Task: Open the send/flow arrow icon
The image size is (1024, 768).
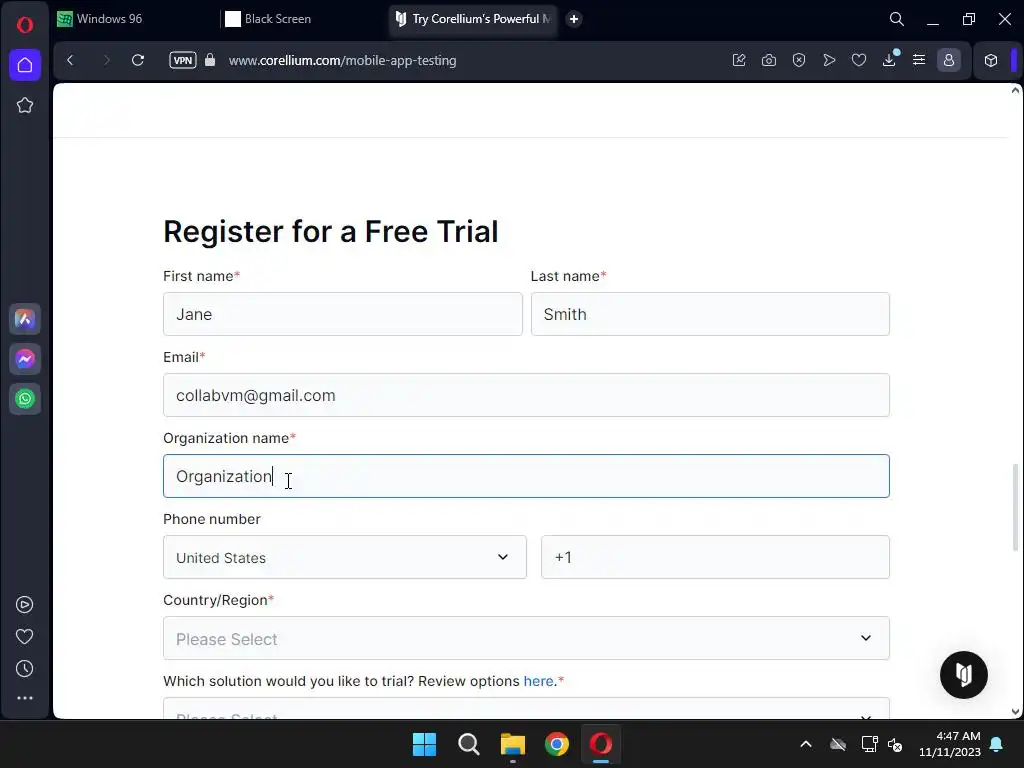Action: coord(829,60)
